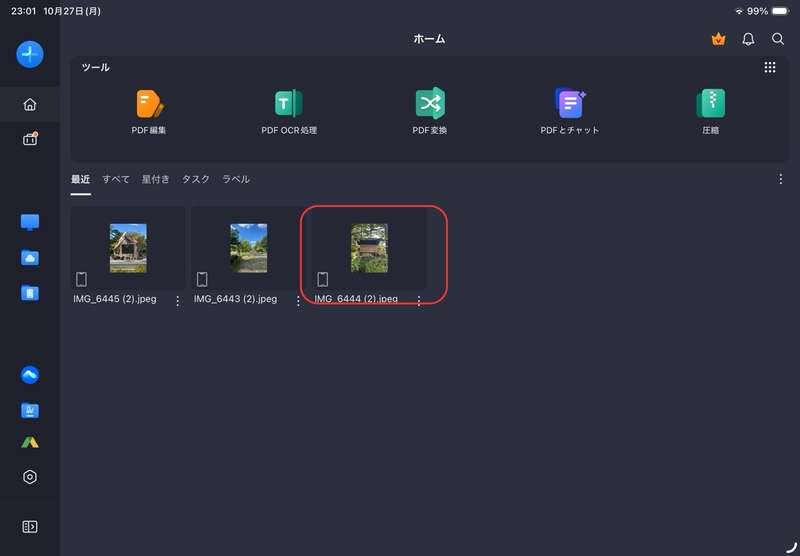Viewport: 800px width, 556px height.
Task: Tap the Wi-Fi status icon
Action: pyautogui.click(x=739, y=11)
